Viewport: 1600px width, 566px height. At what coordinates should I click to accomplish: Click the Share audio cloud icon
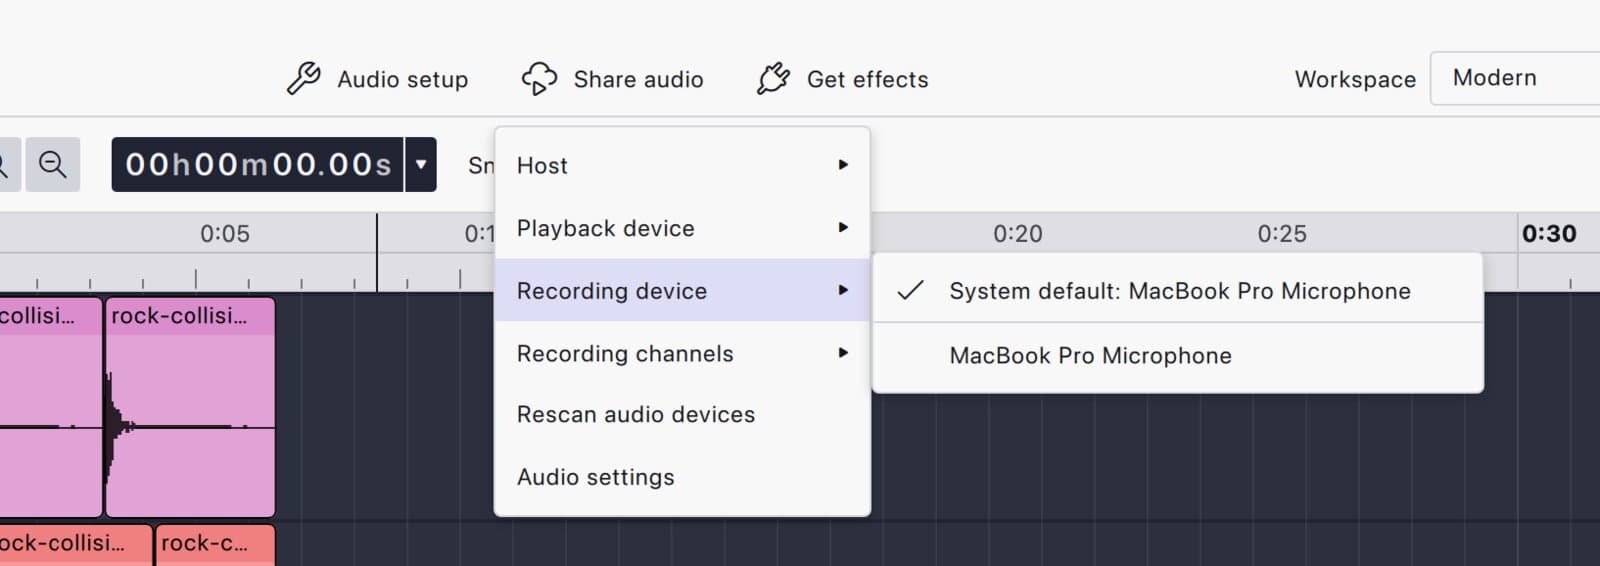[539, 78]
